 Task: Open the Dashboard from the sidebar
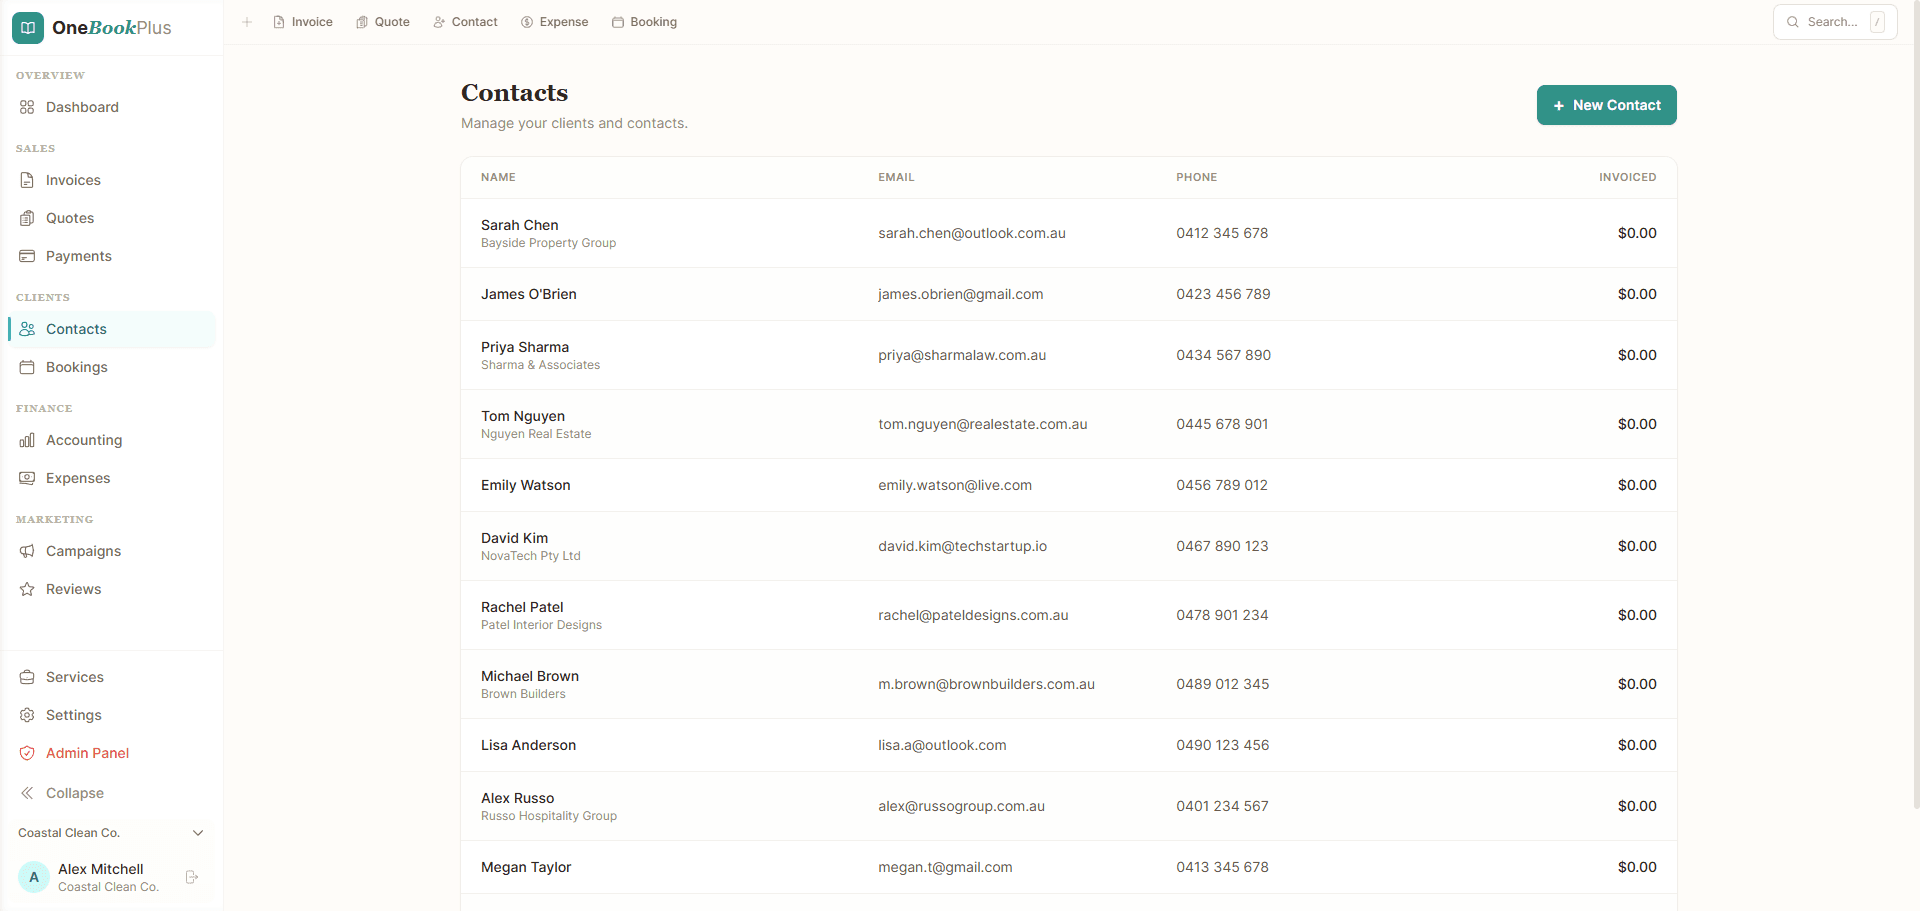click(80, 107)
